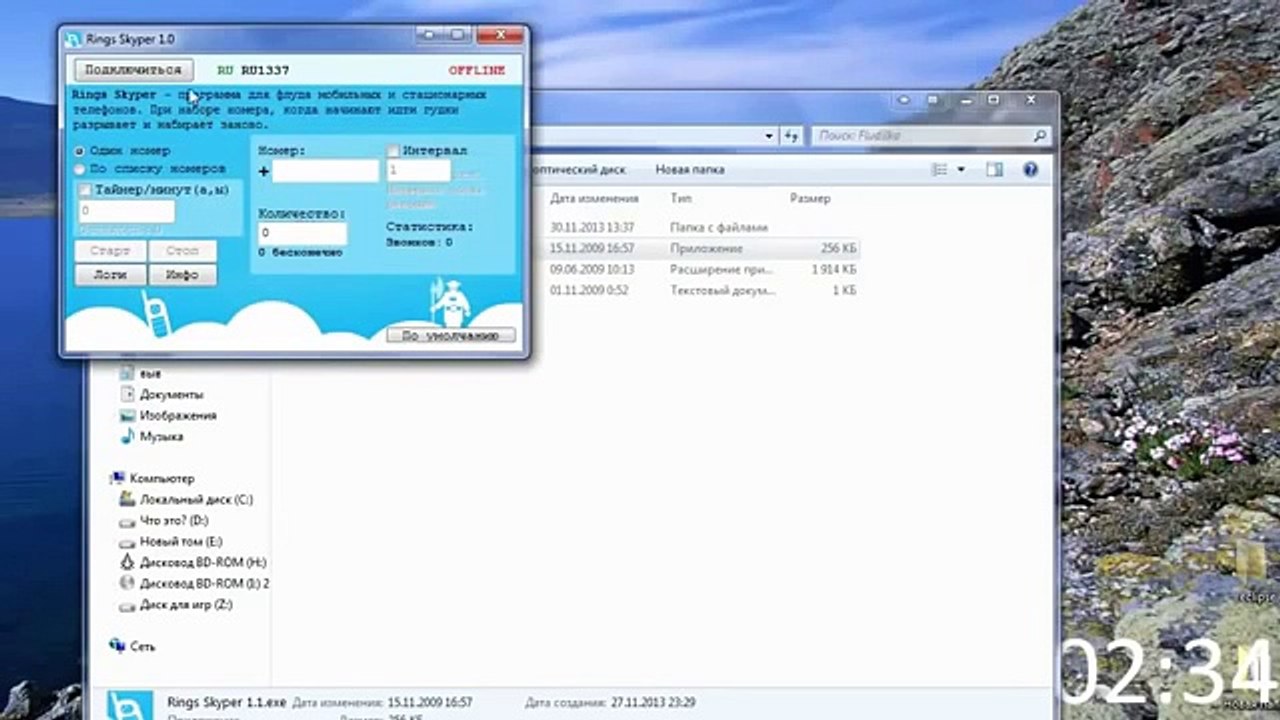Open the Что это? (D:) drive
The image size is (1280, 720).
(x=174, y=521)
